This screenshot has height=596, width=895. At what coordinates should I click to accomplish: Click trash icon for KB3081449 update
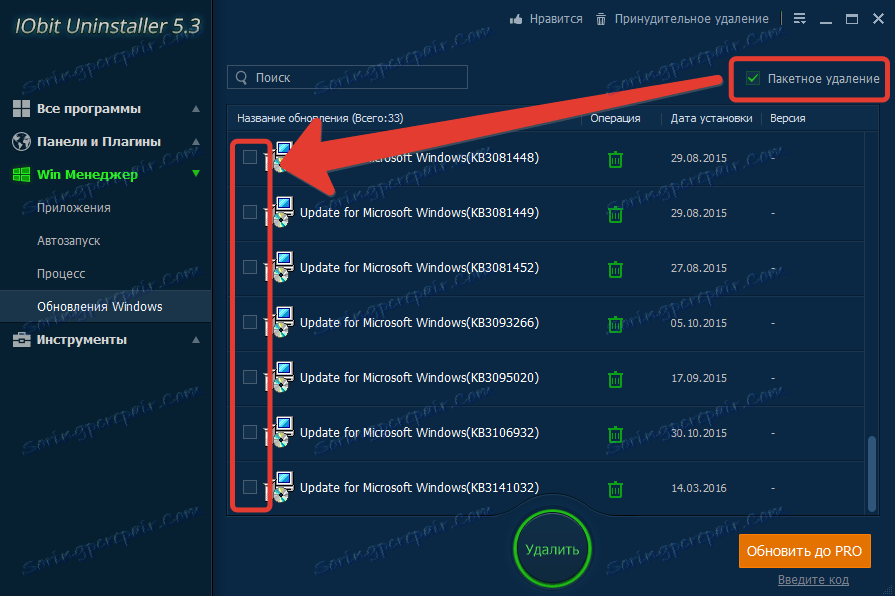(x=615, y=214)
